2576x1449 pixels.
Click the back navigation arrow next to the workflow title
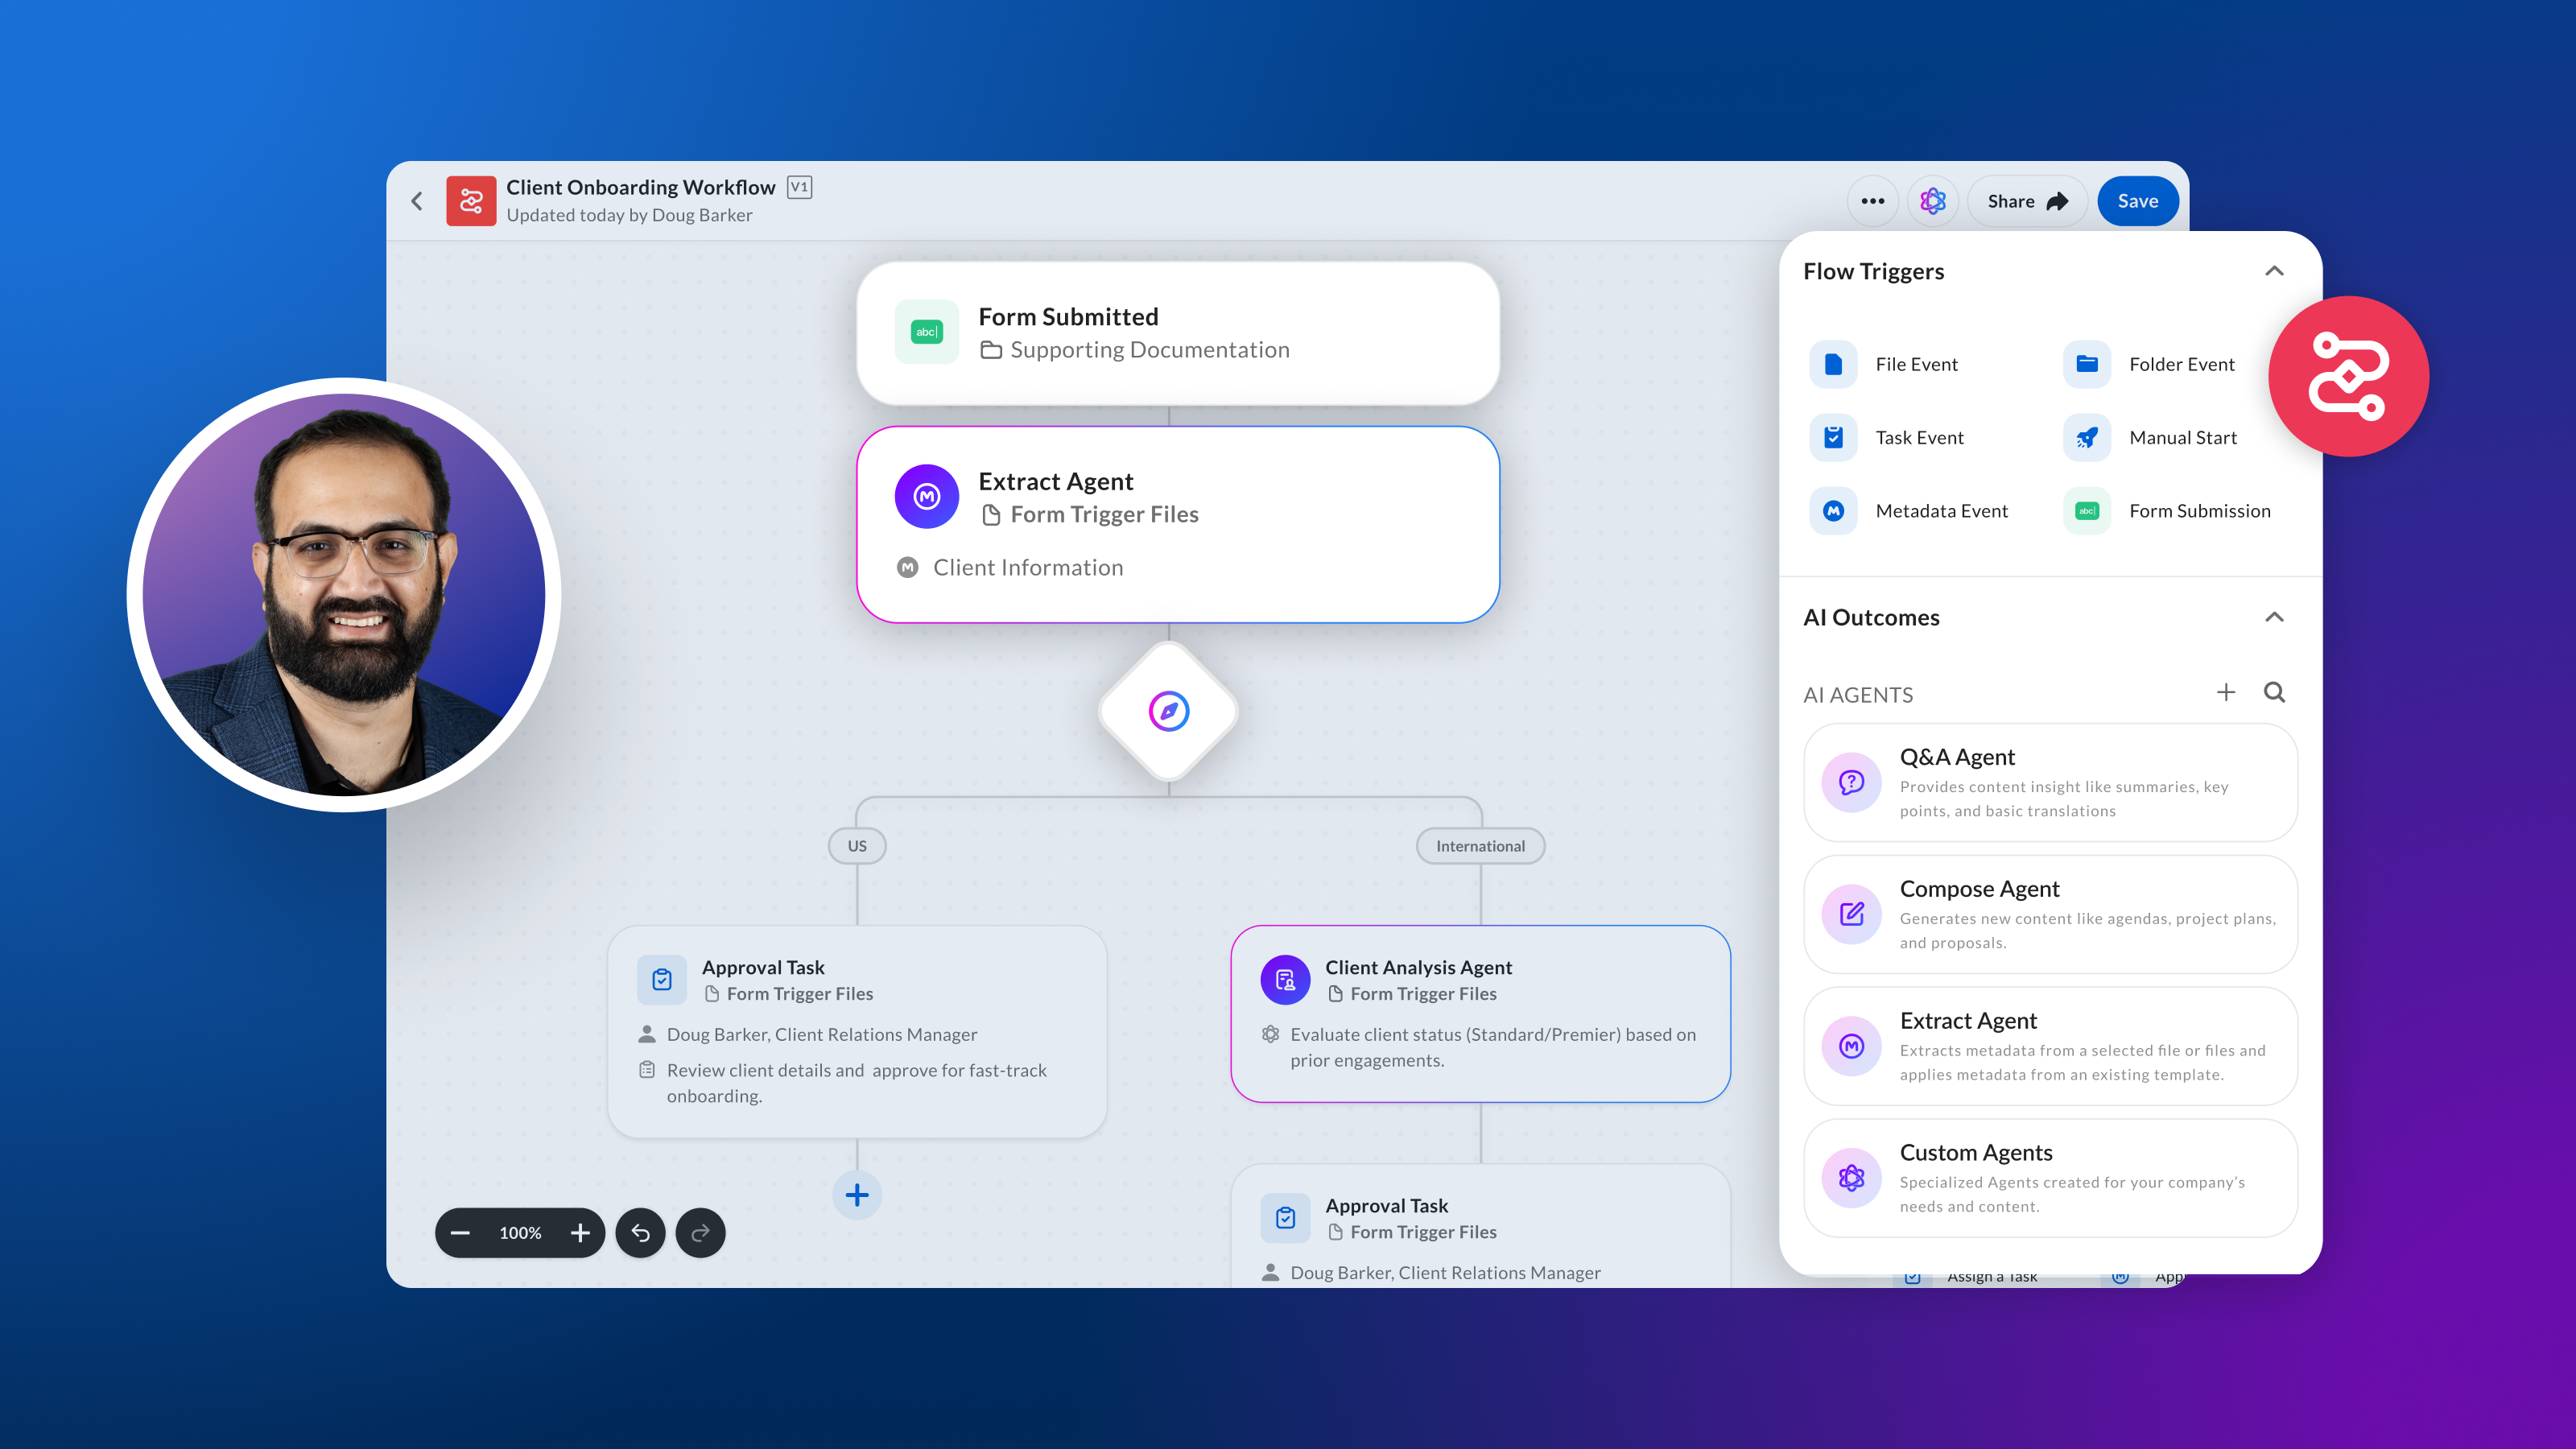click(x=417, y=200)
